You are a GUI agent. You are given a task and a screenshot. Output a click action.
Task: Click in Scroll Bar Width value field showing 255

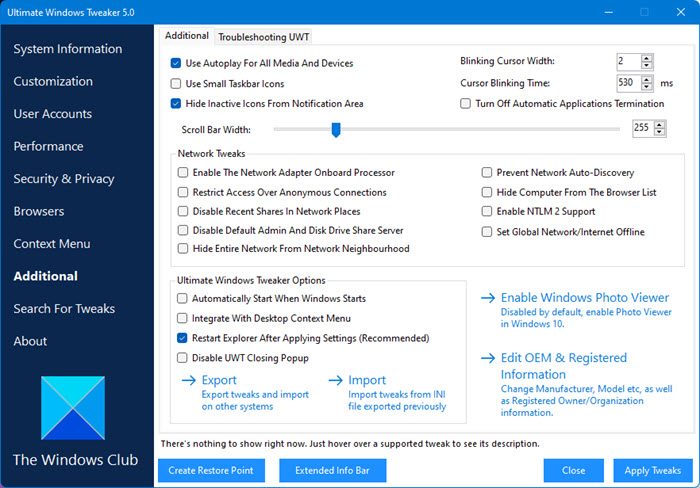coord(643,128)
